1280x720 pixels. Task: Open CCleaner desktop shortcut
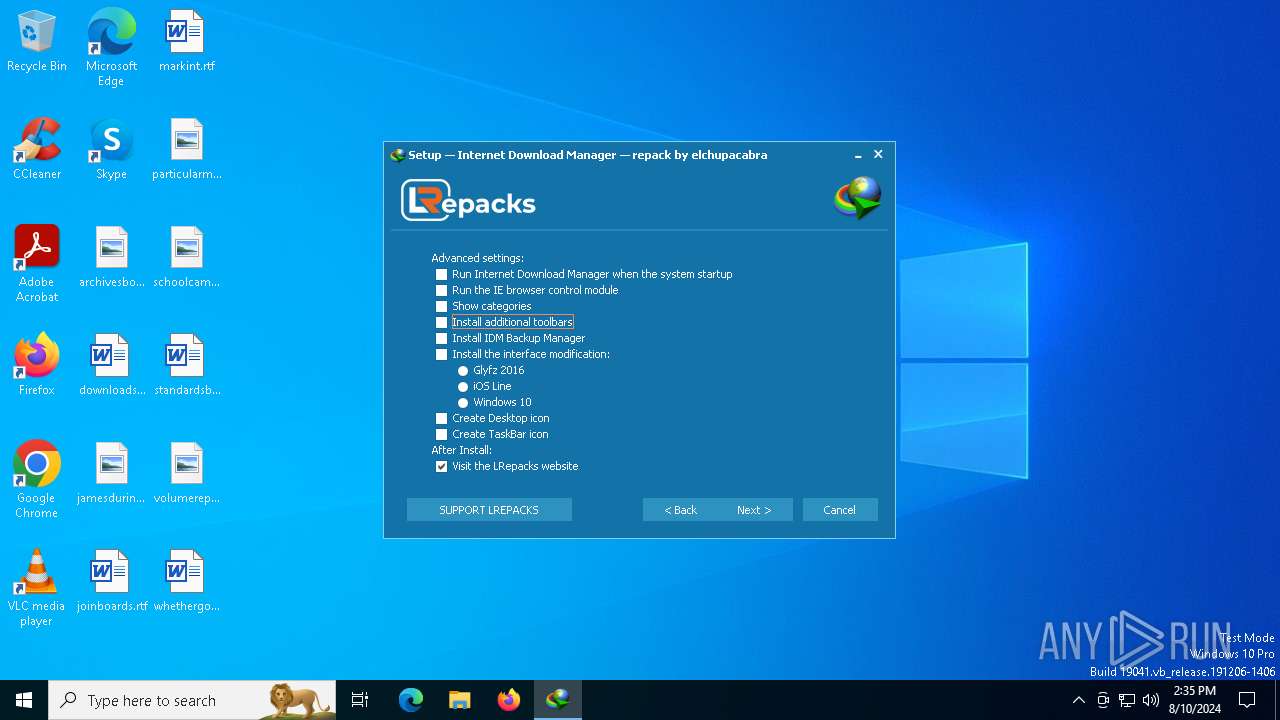37,150
